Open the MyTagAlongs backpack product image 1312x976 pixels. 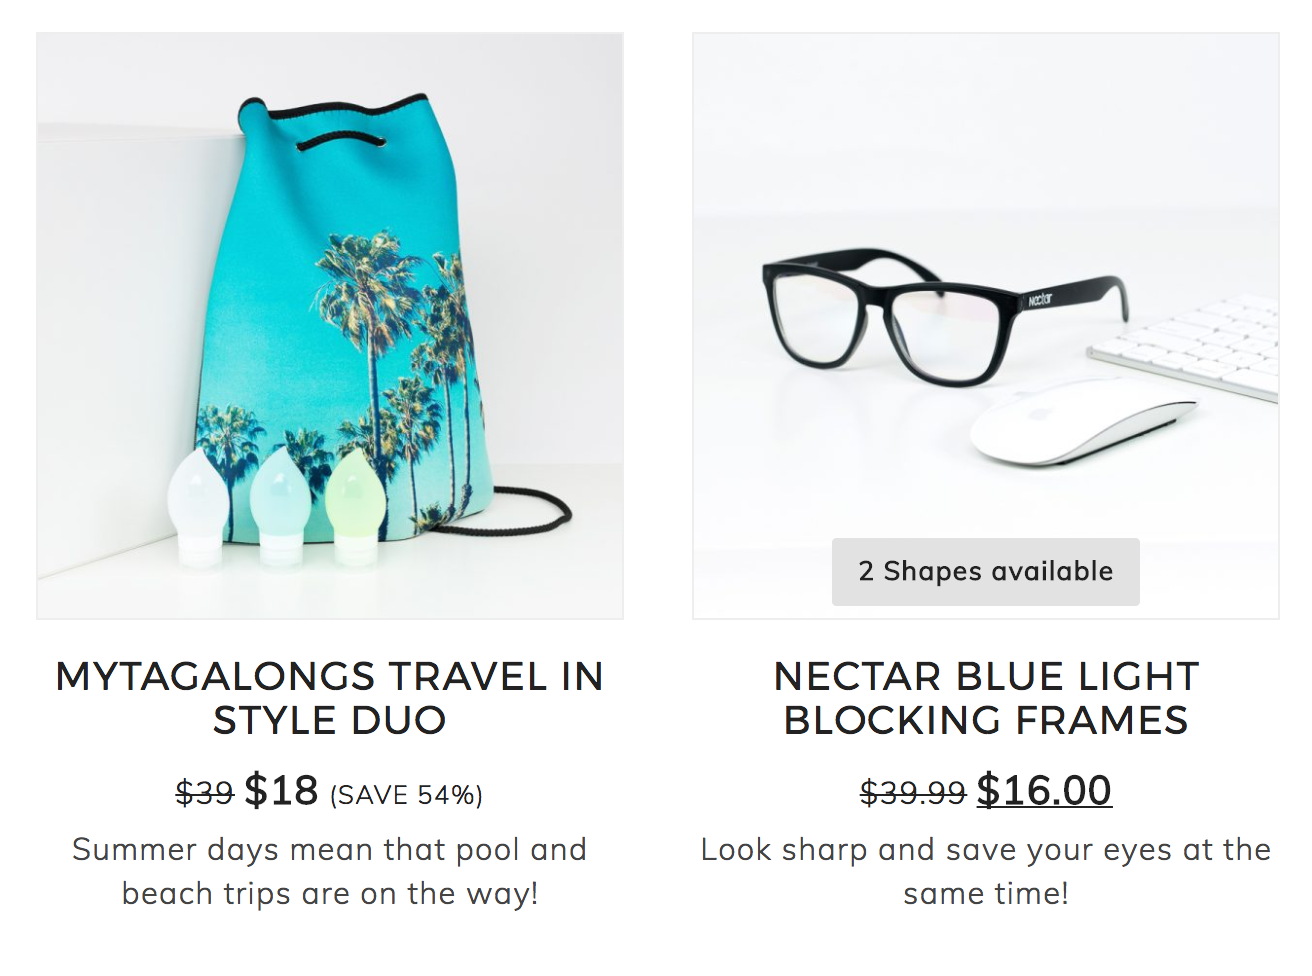click(x=330, y=326)
